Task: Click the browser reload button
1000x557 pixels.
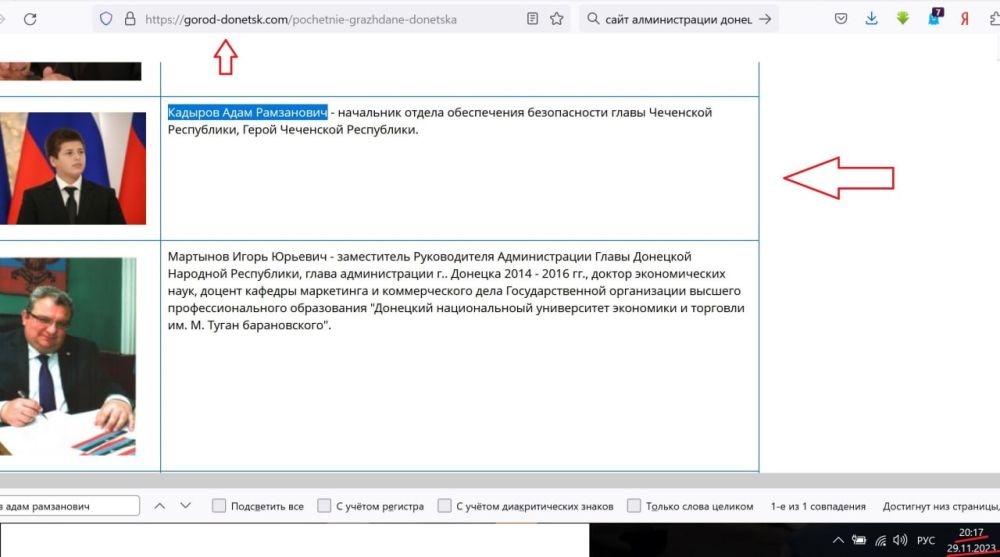Action: click(30, 19)
